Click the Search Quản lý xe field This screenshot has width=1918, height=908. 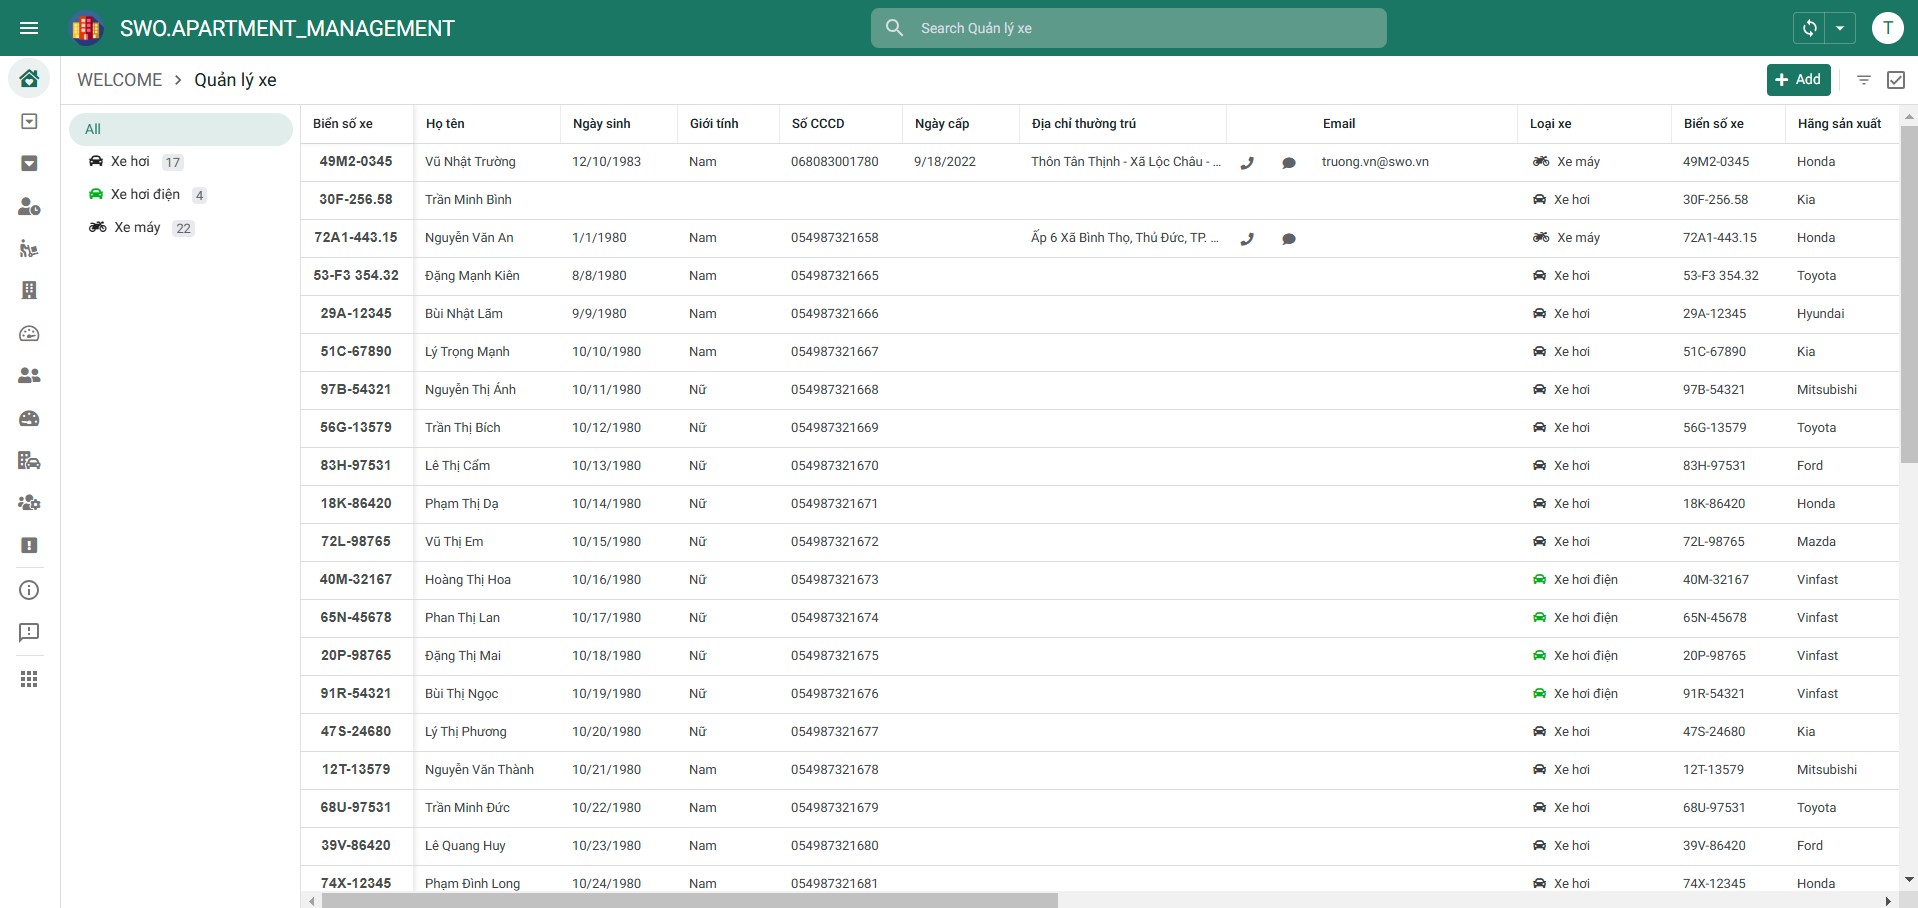tap(1128, 28)
